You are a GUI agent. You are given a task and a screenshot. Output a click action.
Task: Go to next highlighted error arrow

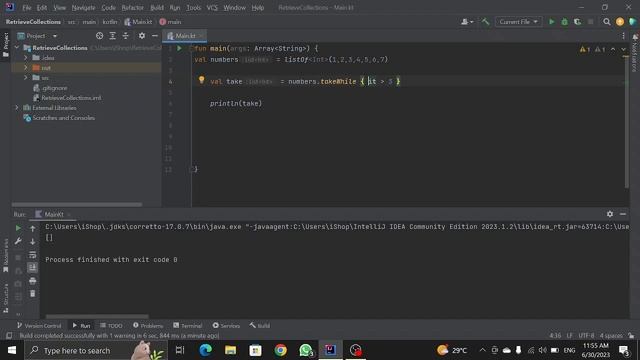pyautogui.click(x=623, y=49)
